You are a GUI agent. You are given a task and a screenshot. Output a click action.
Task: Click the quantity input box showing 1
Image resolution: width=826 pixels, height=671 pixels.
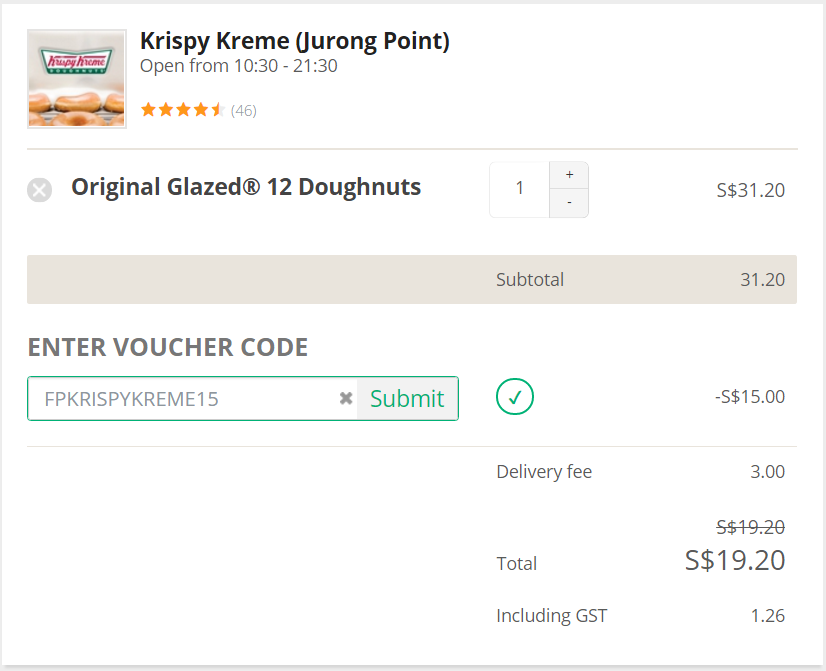(x=519, y=189)
